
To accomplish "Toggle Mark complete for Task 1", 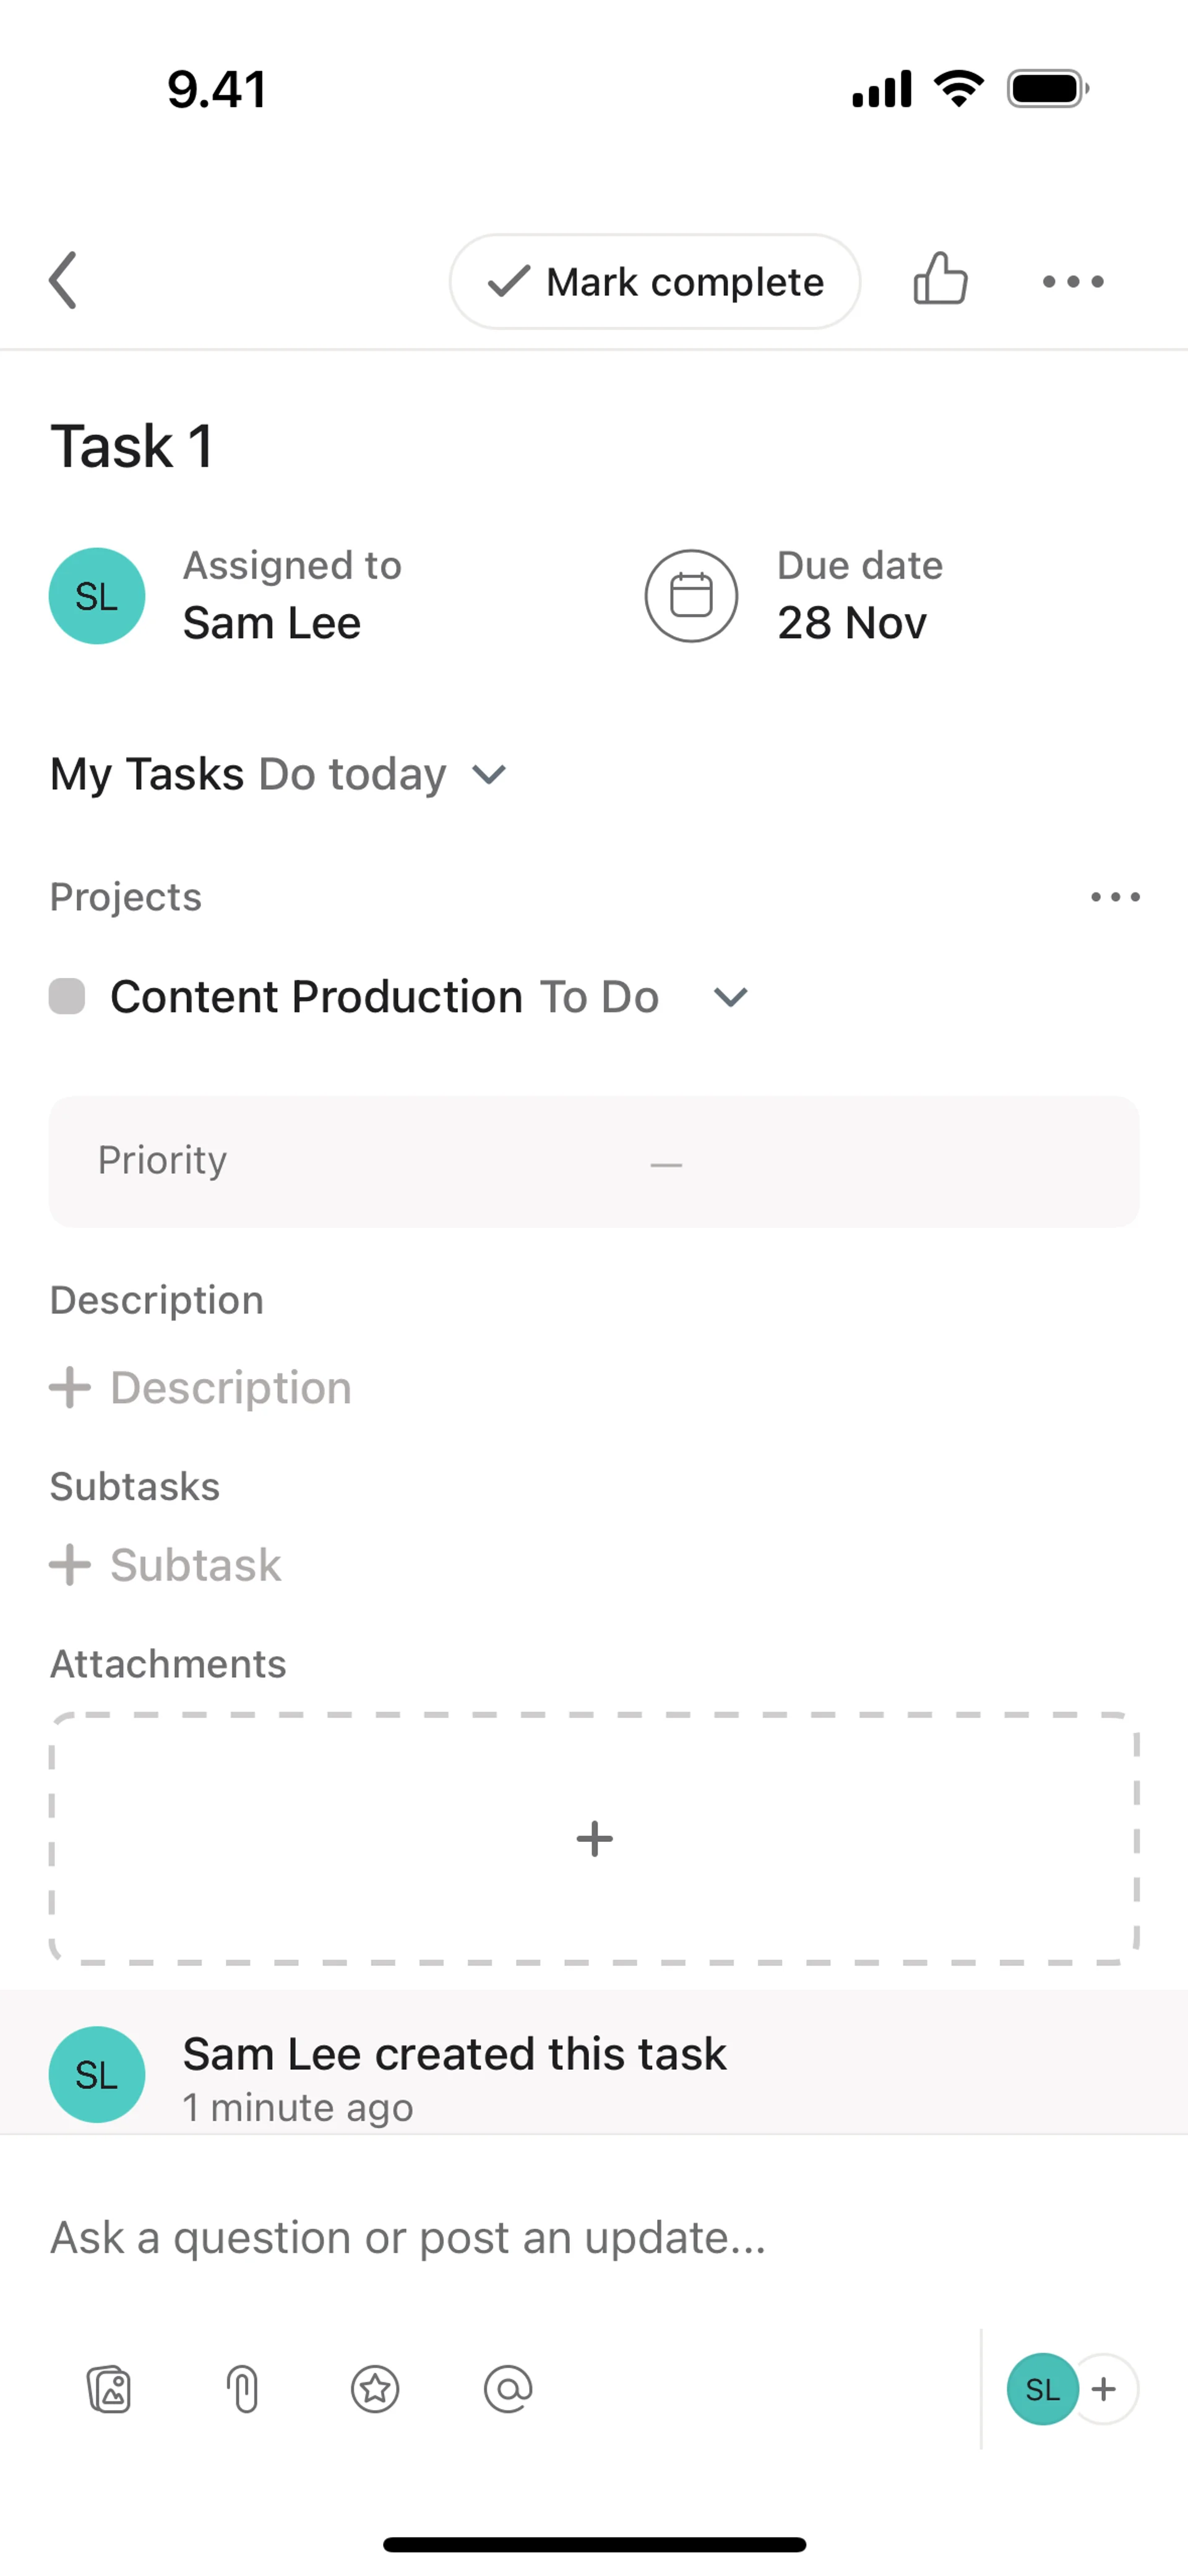I will pyautogui.click(x=655, y=282).
